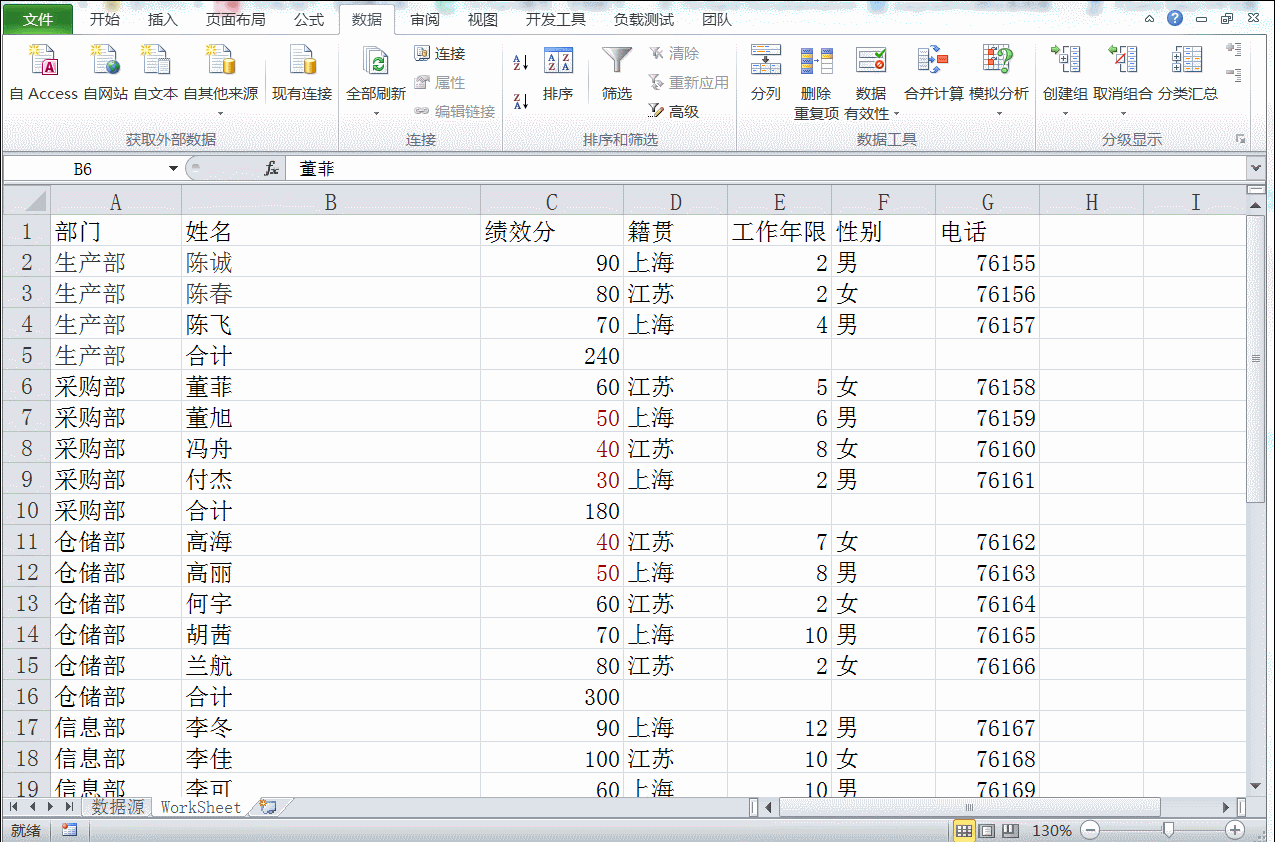Switch to Page Layout view in status bar
Screen dimensions: 1275x842
(x=987, y=830)
